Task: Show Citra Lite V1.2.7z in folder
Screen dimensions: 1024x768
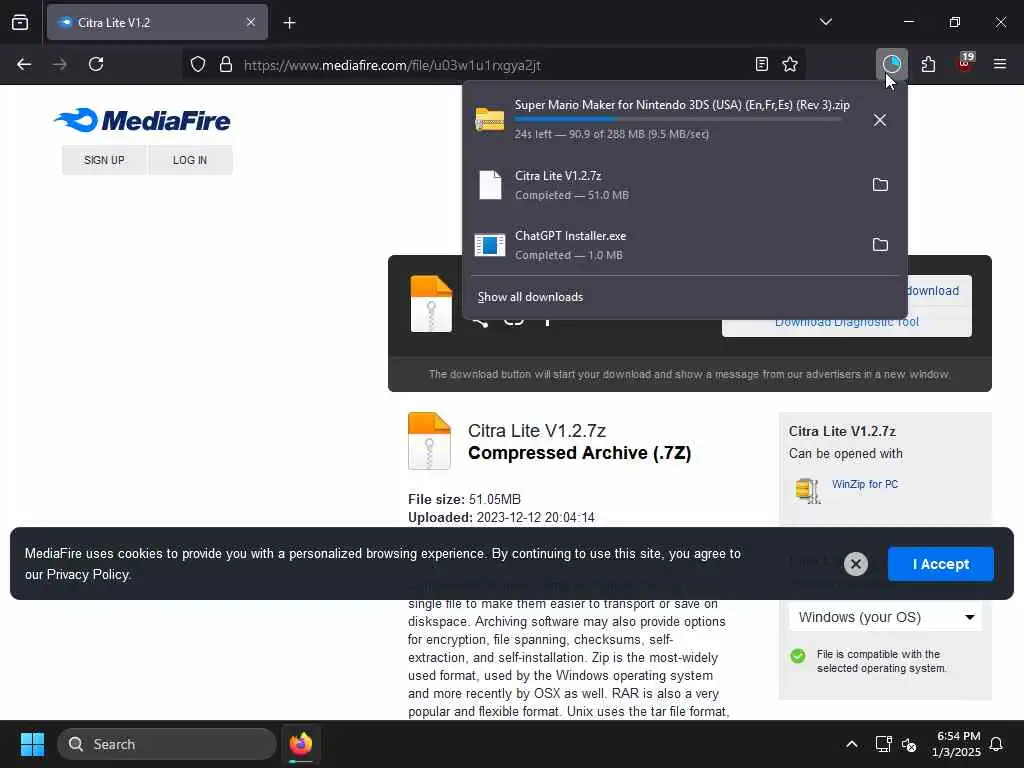Action: pos(880,185)
